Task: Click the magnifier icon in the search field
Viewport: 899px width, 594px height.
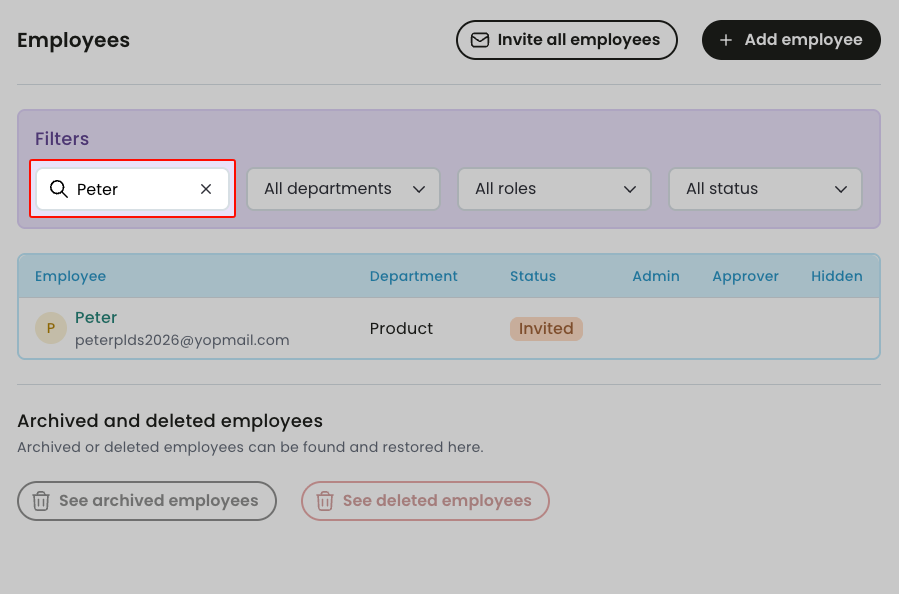Action: [59, 189]
